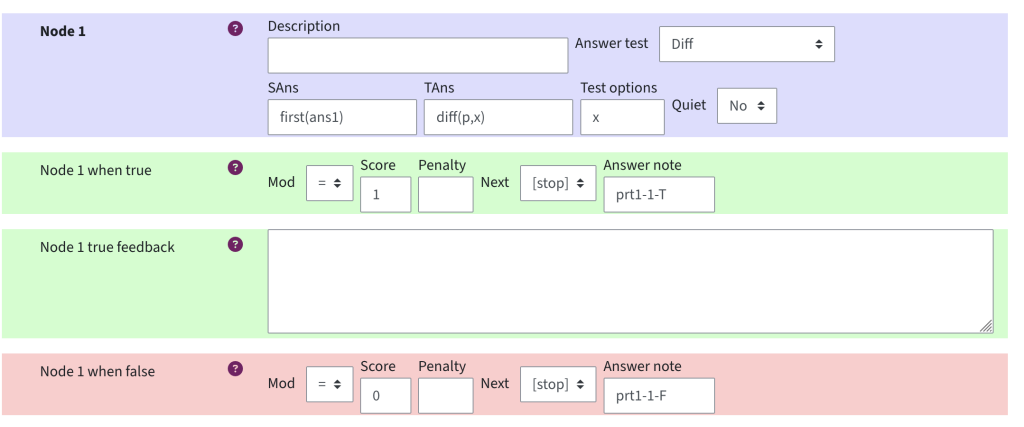Click the Node 1 true feedback label

click(107, 247)
